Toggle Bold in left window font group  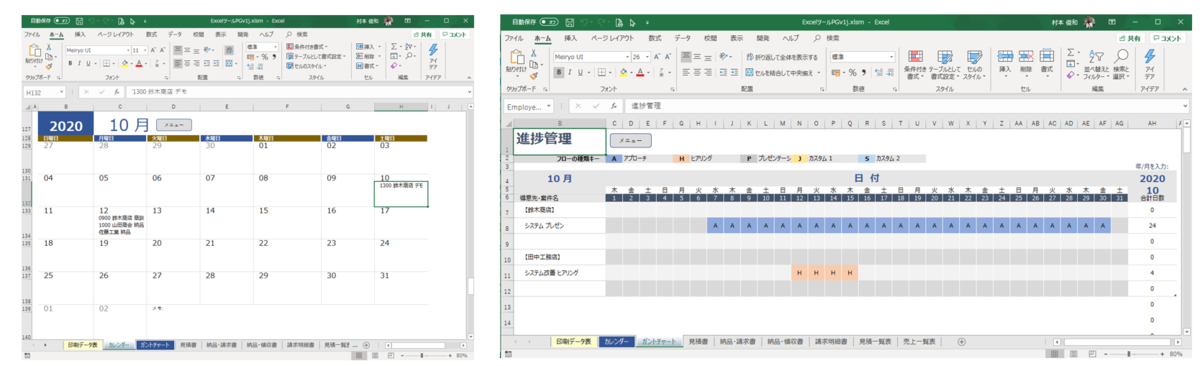[x=70, y=62]
